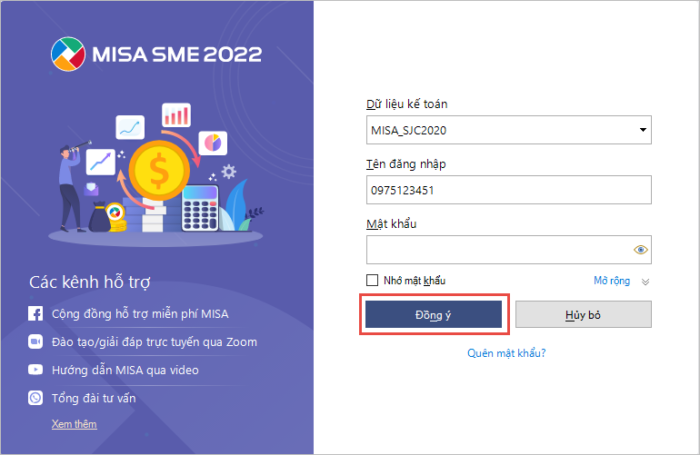
Task: Show password with the eye icon
Action: point(641,250)
